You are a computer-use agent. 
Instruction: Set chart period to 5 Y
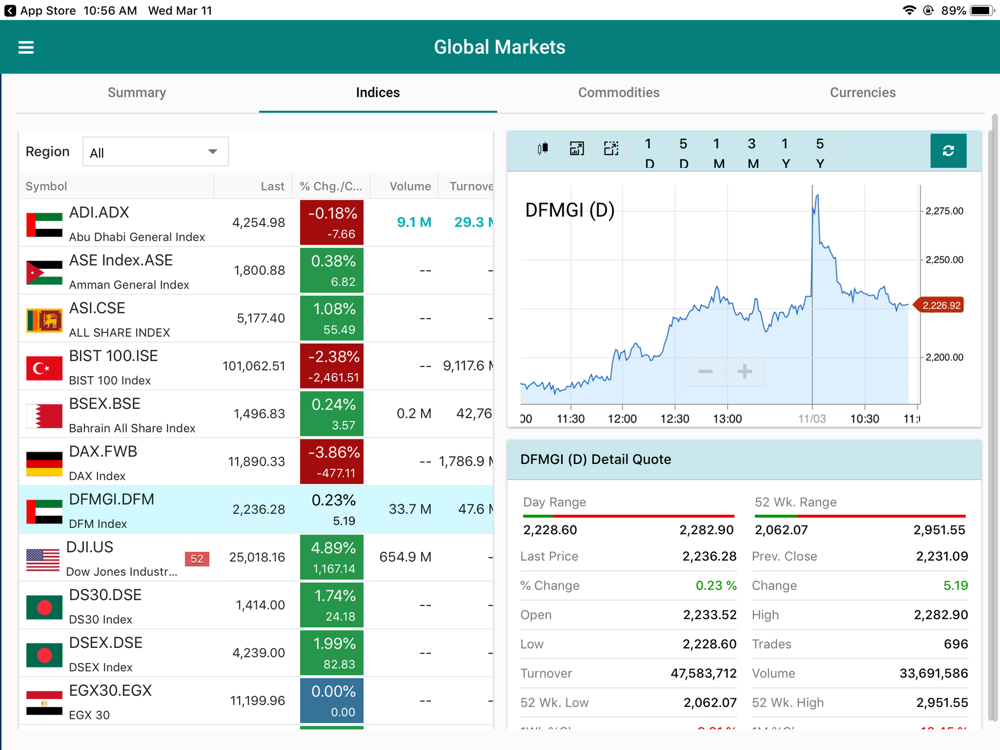(x=820, y=153)
